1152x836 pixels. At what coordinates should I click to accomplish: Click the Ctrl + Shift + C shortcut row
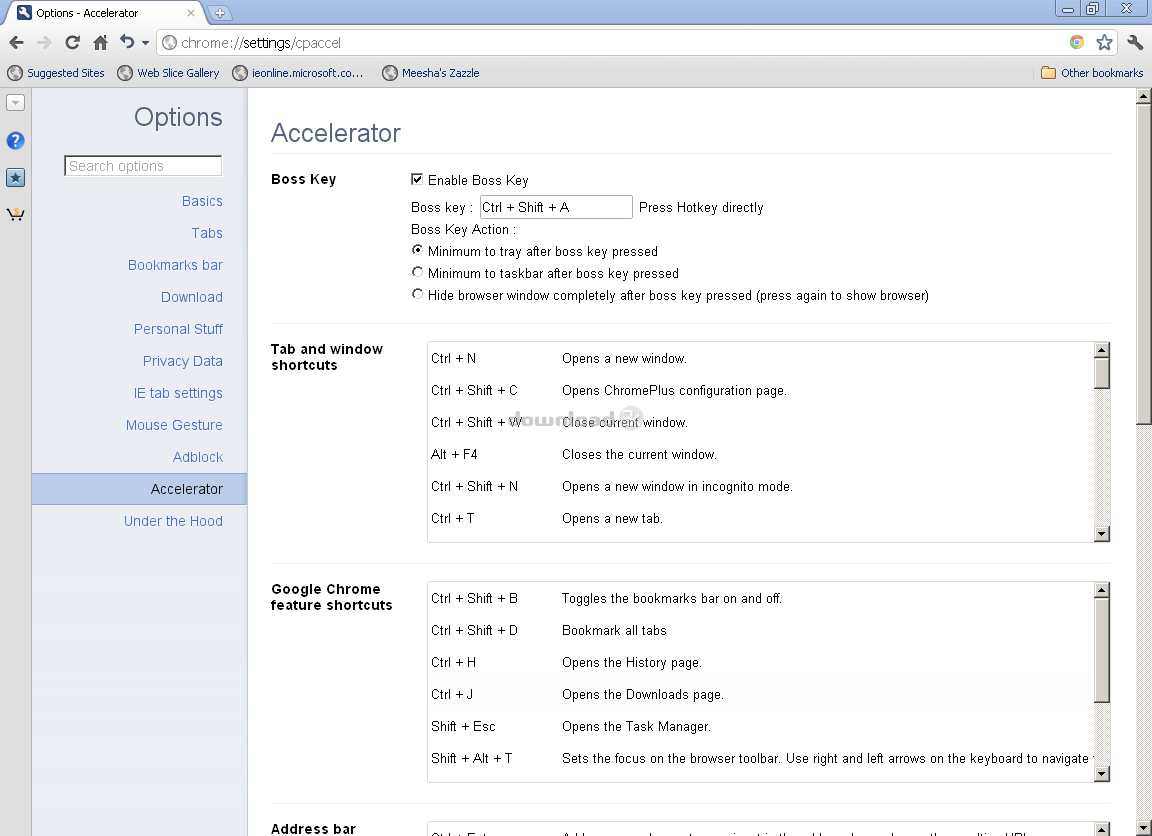760,390
